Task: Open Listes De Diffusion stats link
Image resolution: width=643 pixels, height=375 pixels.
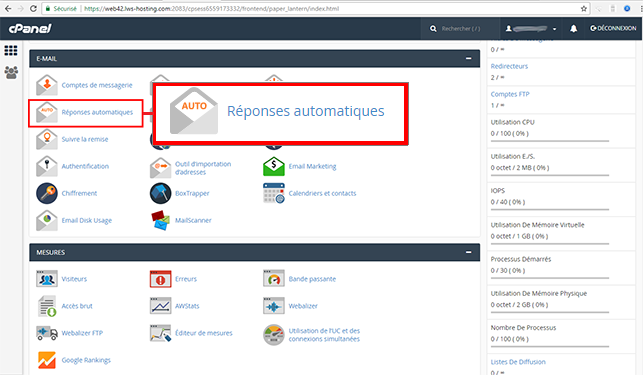Action: coord(518,362)
